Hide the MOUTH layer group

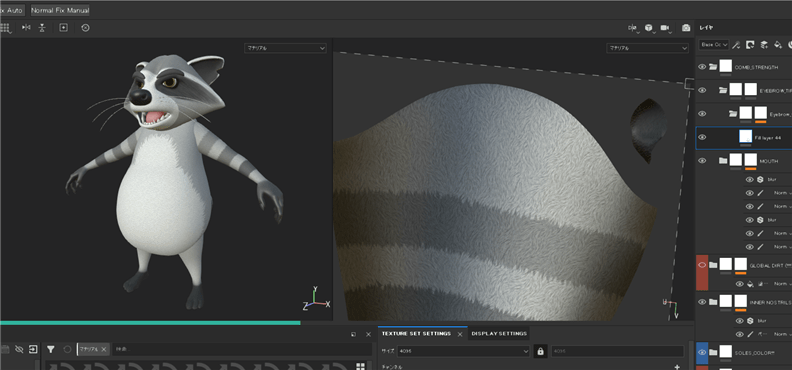tap(702, 161)
